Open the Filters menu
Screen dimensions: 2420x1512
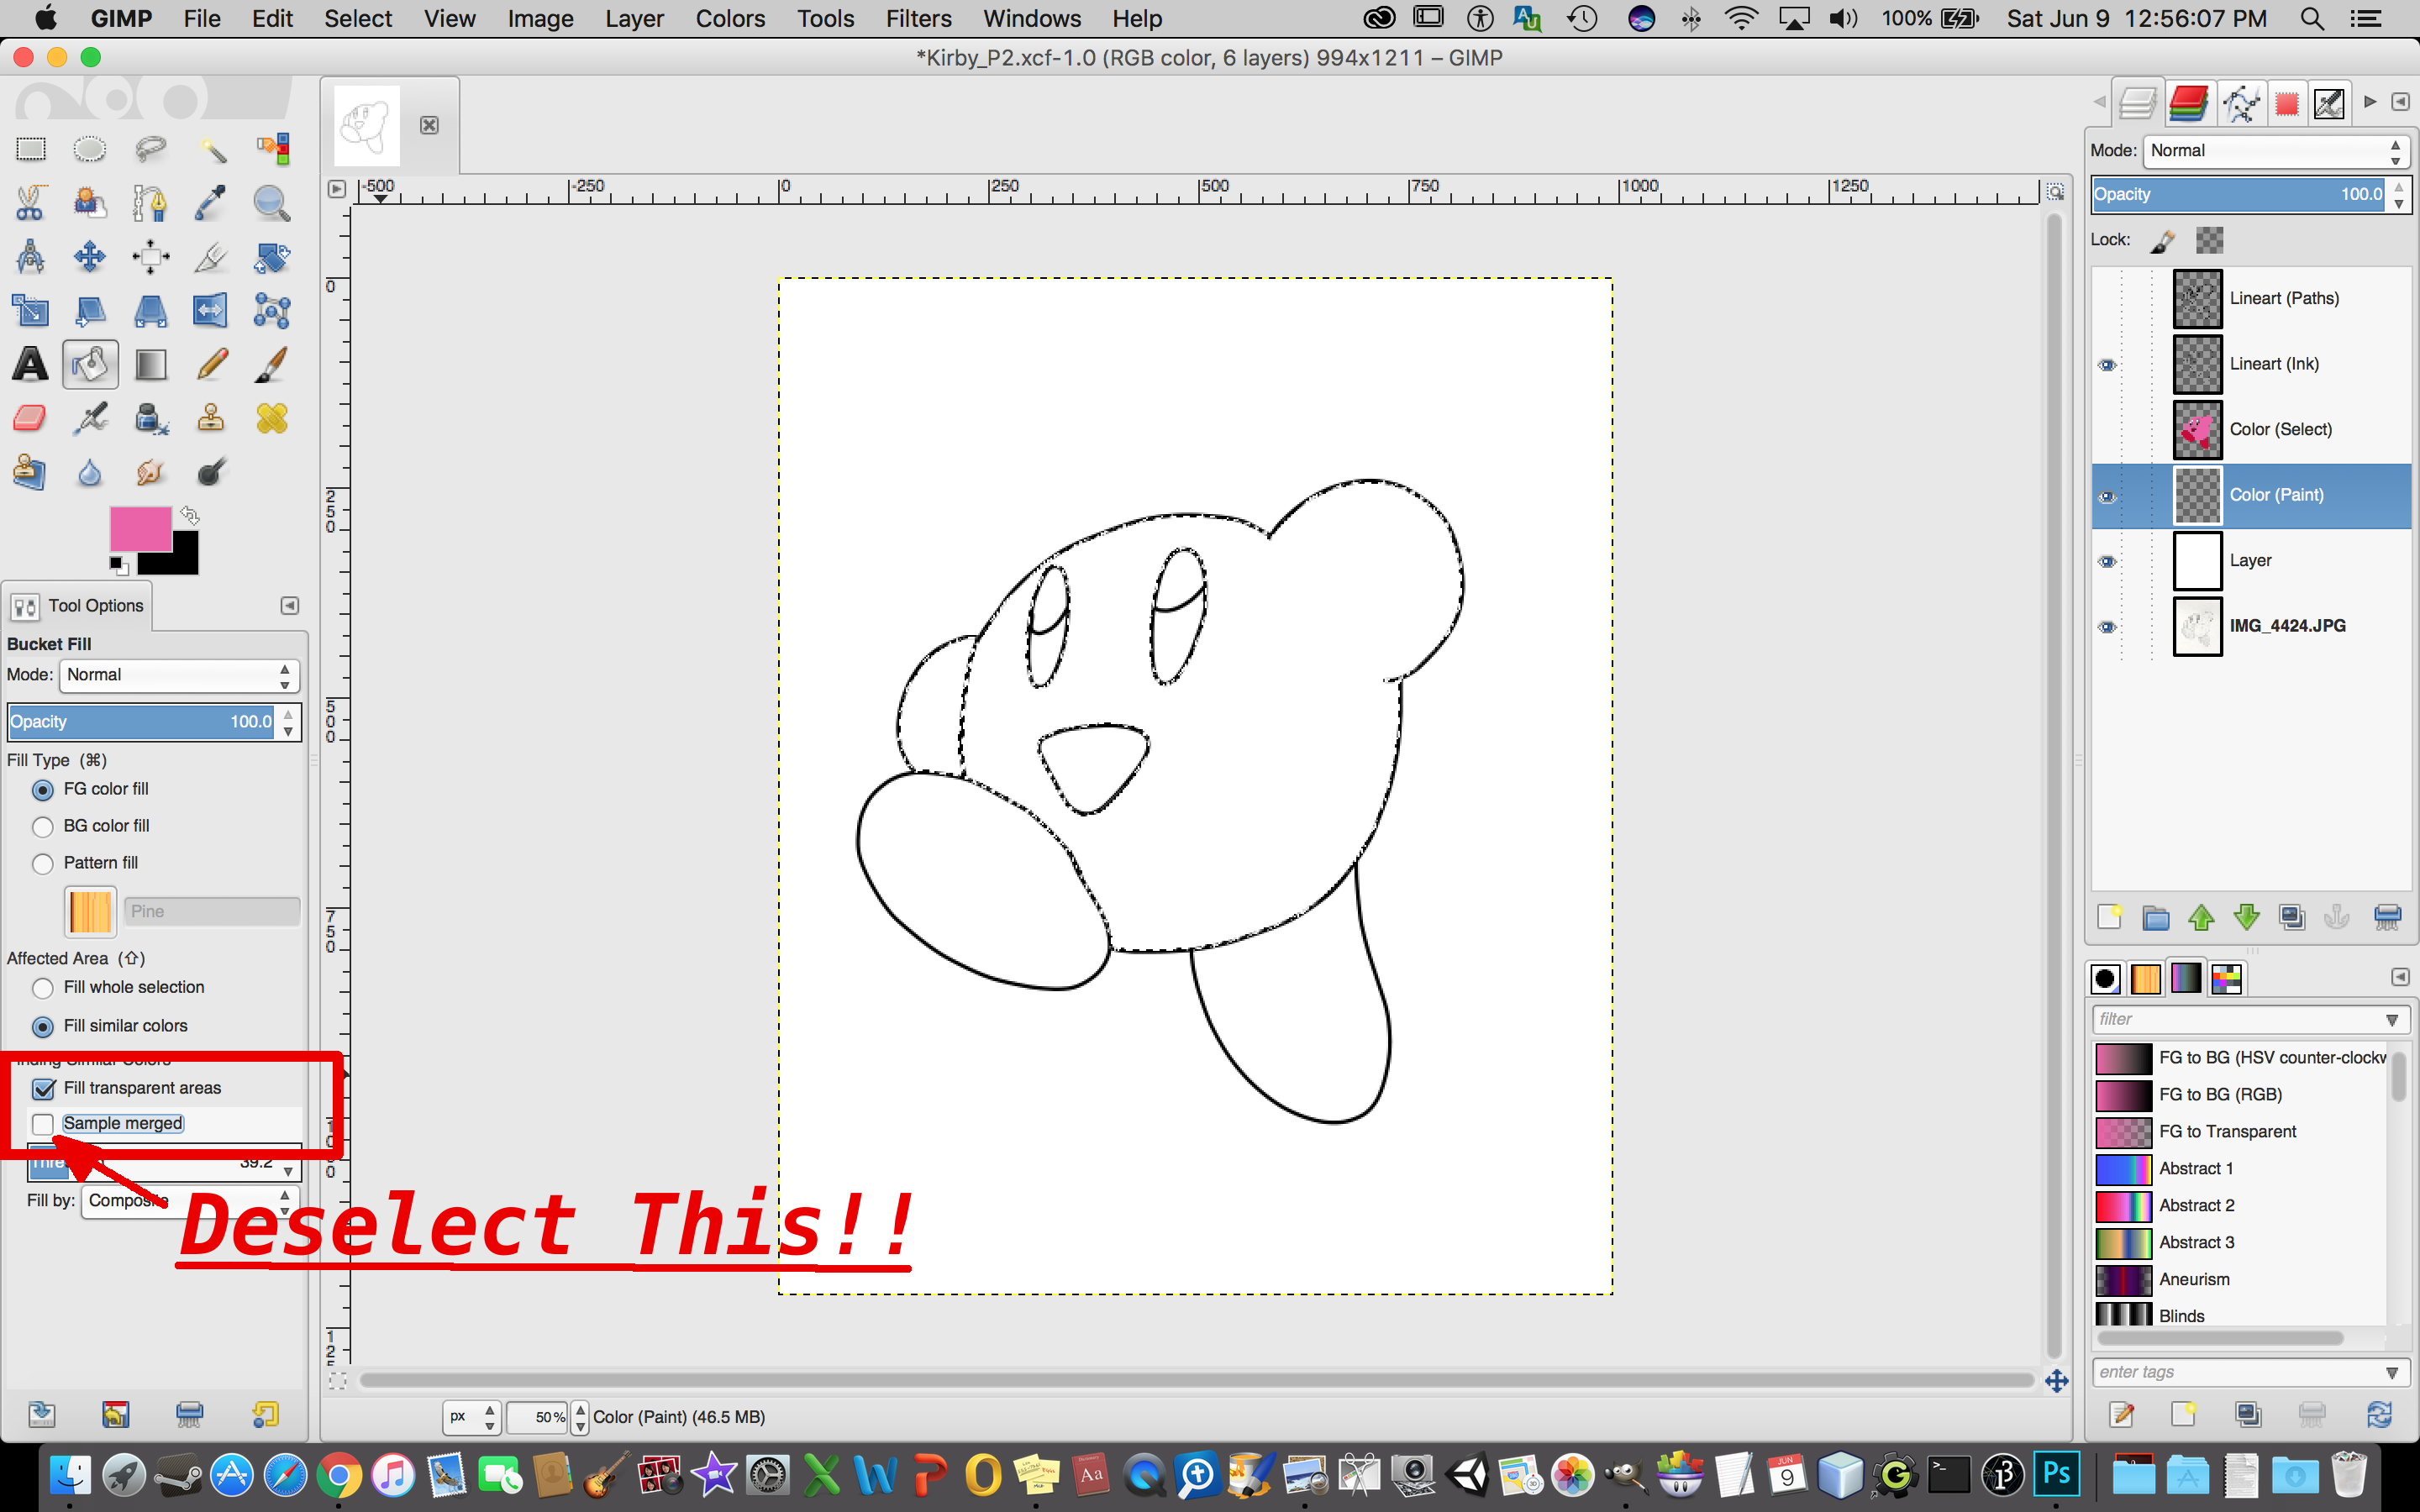(918, 18)
